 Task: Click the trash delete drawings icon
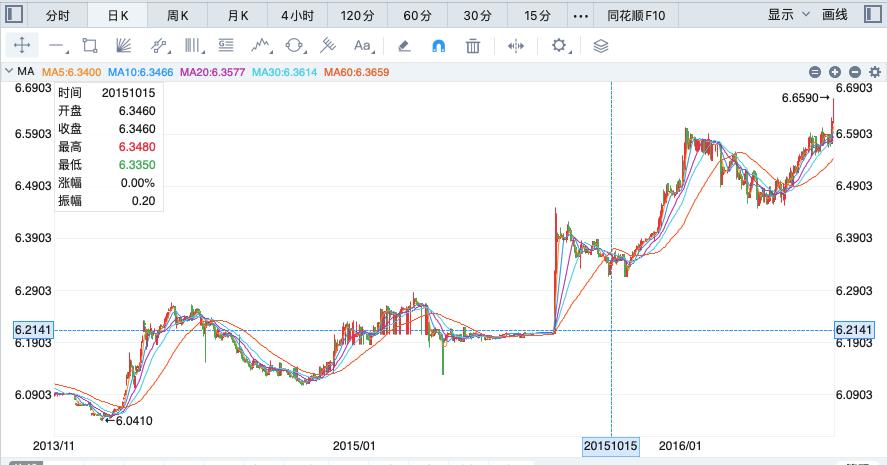[x=473, y=46]
